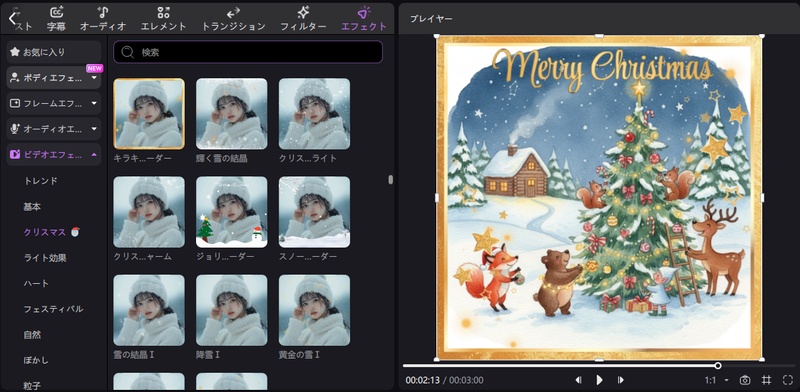The image size is (800, 392).
Task: Click the magnifier search icon
Action: [x=128, y=52]
